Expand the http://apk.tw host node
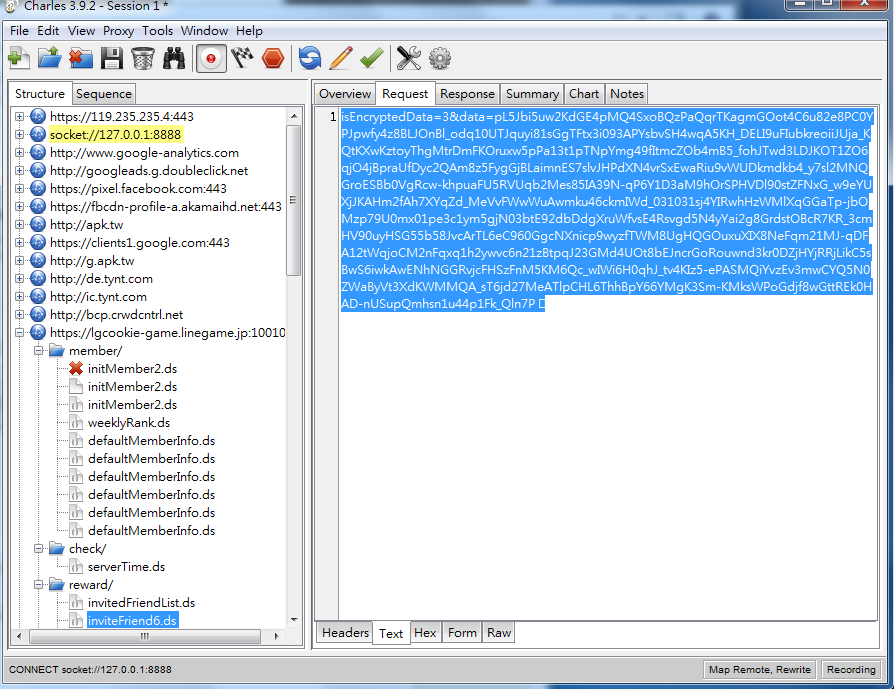Viewport: 894px width, 689px height. 20,225
